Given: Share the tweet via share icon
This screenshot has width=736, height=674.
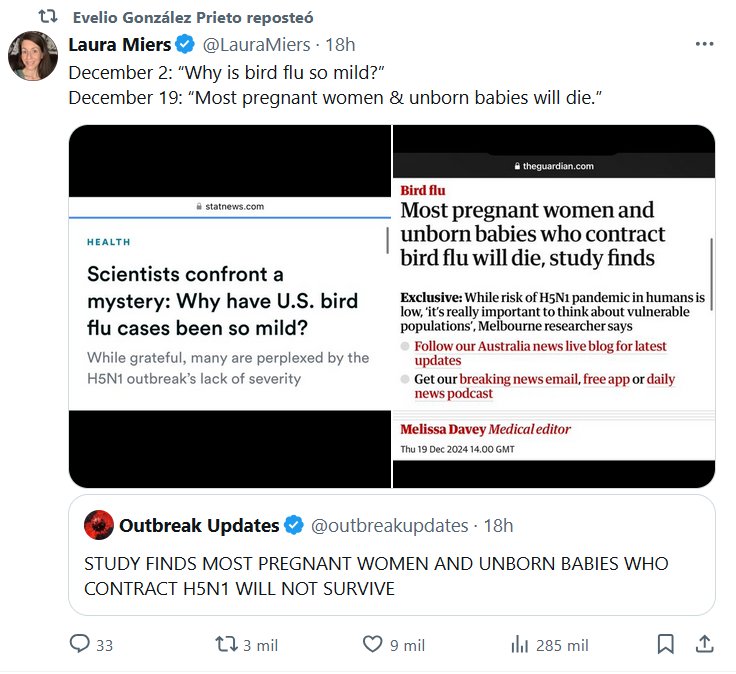Looking at the screenshot, I should (704, 645).
